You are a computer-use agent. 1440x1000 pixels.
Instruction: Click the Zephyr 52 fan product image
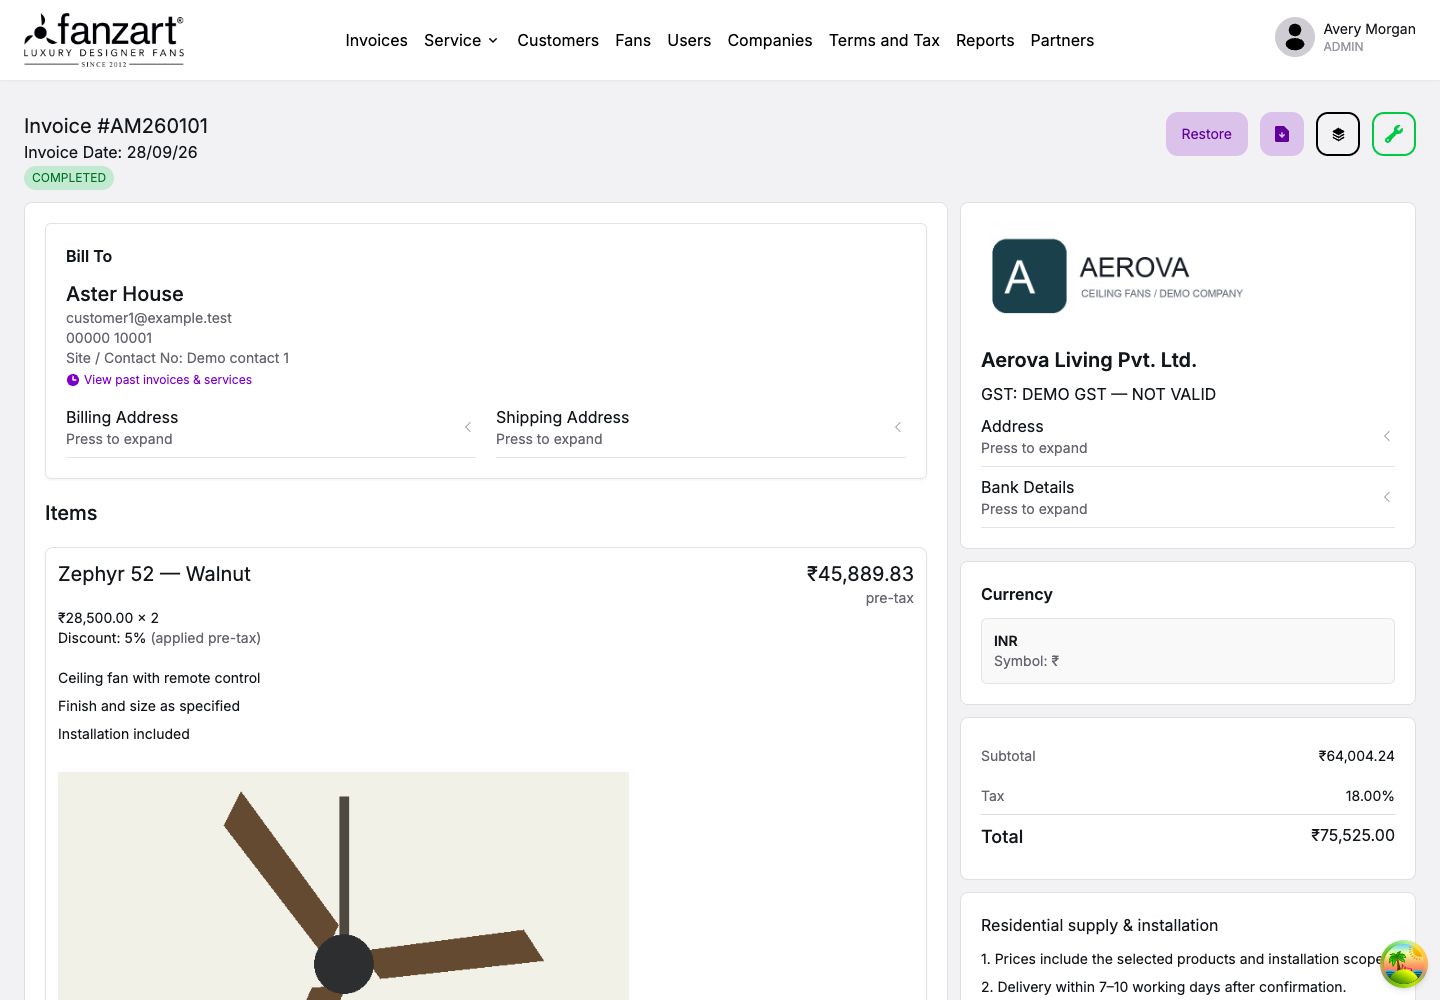343,886
